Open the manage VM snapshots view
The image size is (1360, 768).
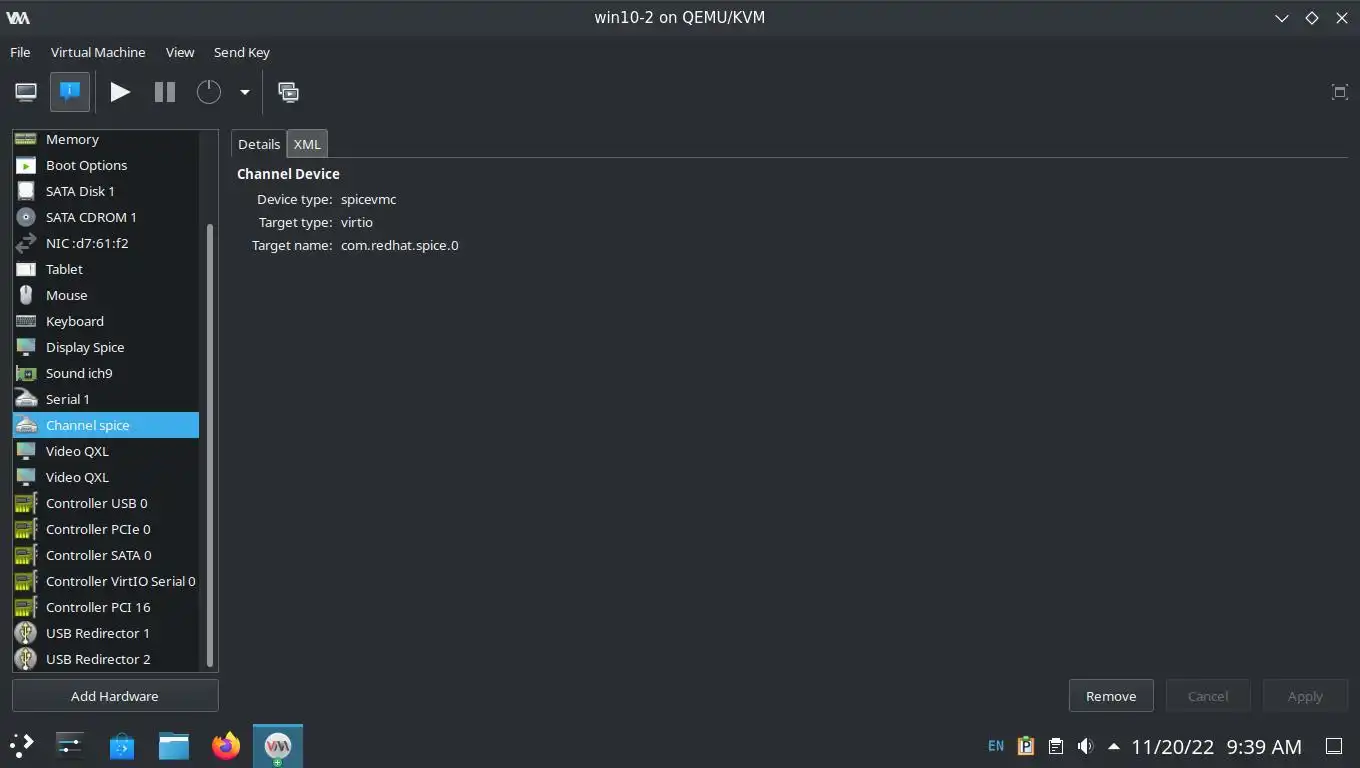pyautogui.click(x=288, y=92)
